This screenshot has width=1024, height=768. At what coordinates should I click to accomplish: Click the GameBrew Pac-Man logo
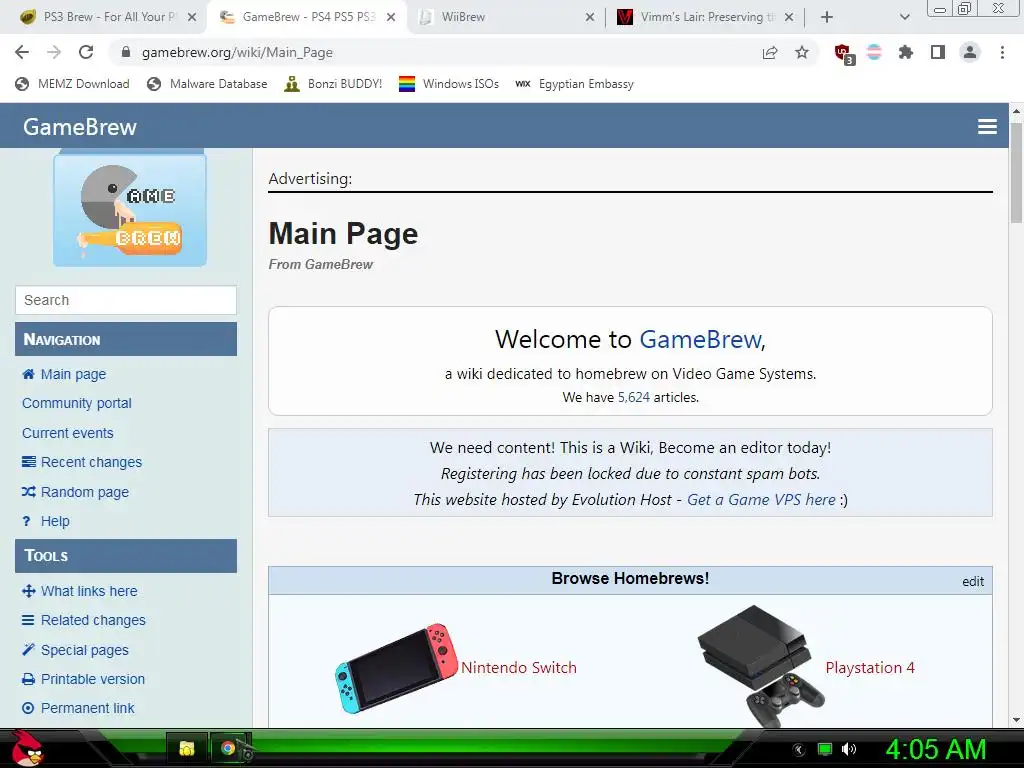pyautogui.click(x=130, y=209)
